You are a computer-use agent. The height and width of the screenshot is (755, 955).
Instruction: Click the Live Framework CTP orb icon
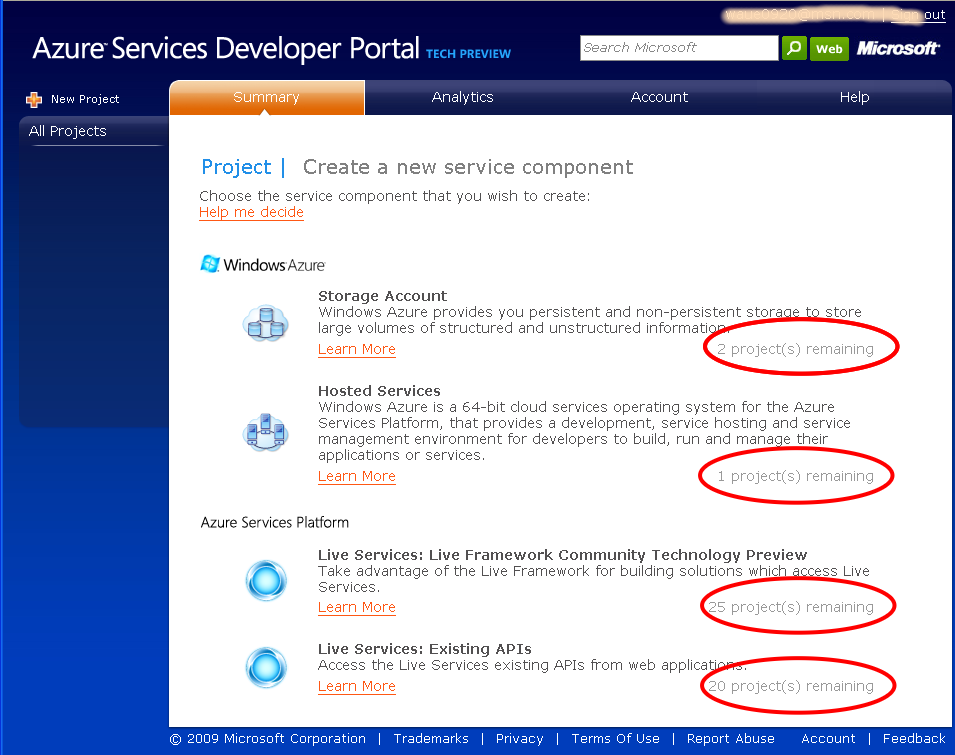click(266, 580)
